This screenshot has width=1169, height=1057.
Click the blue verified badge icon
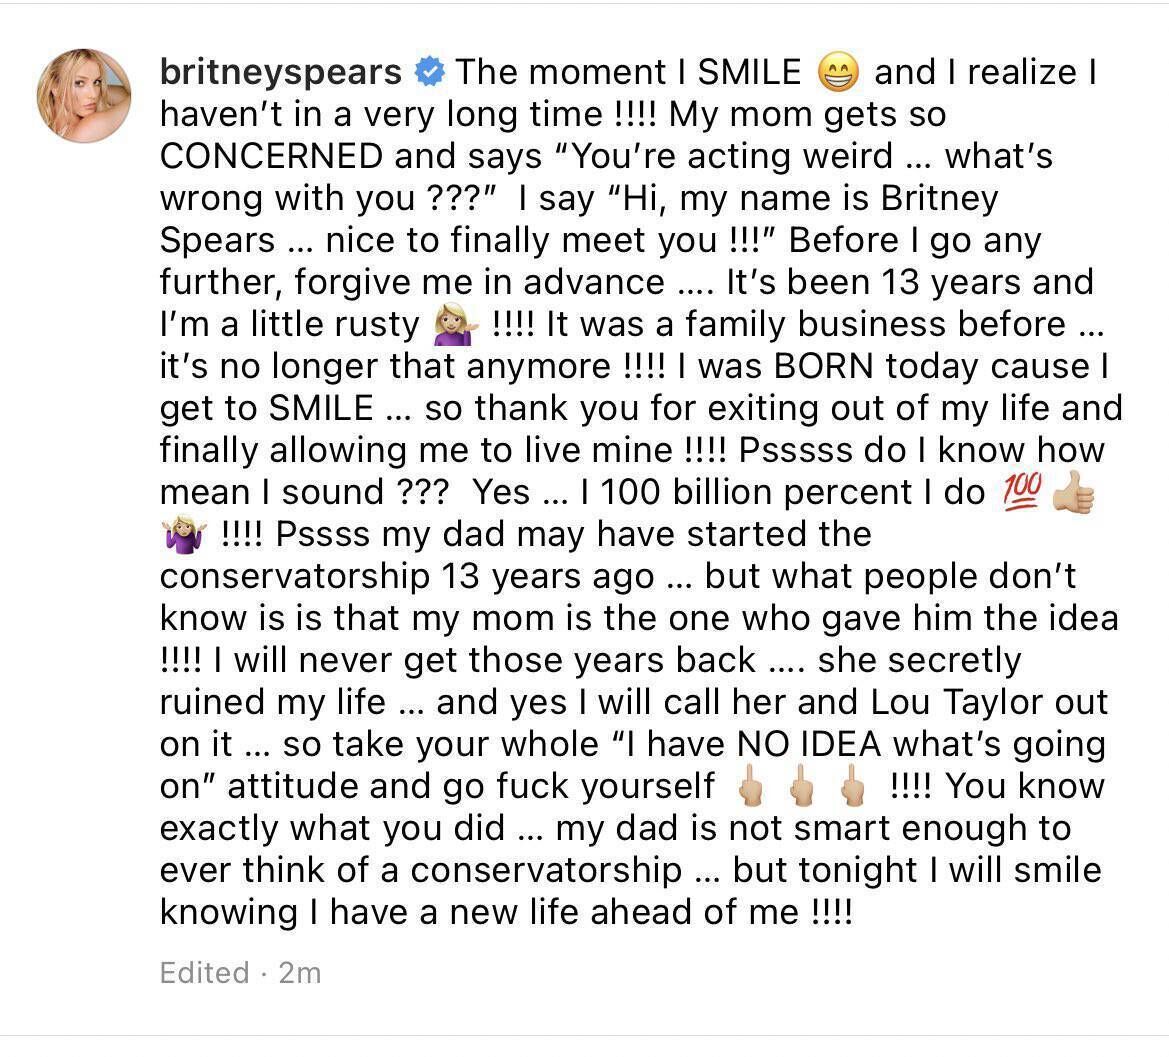pyautogui.click(x=430, y=70)
